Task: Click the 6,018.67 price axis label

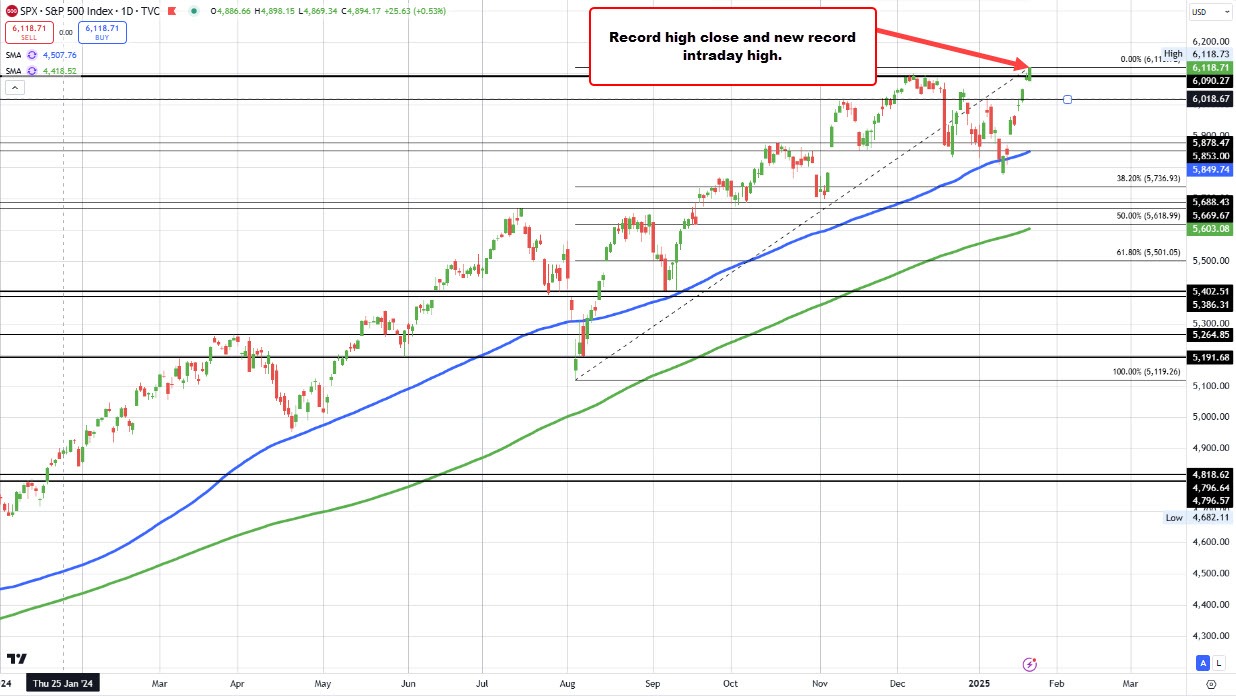Action: pos(1210,99)
